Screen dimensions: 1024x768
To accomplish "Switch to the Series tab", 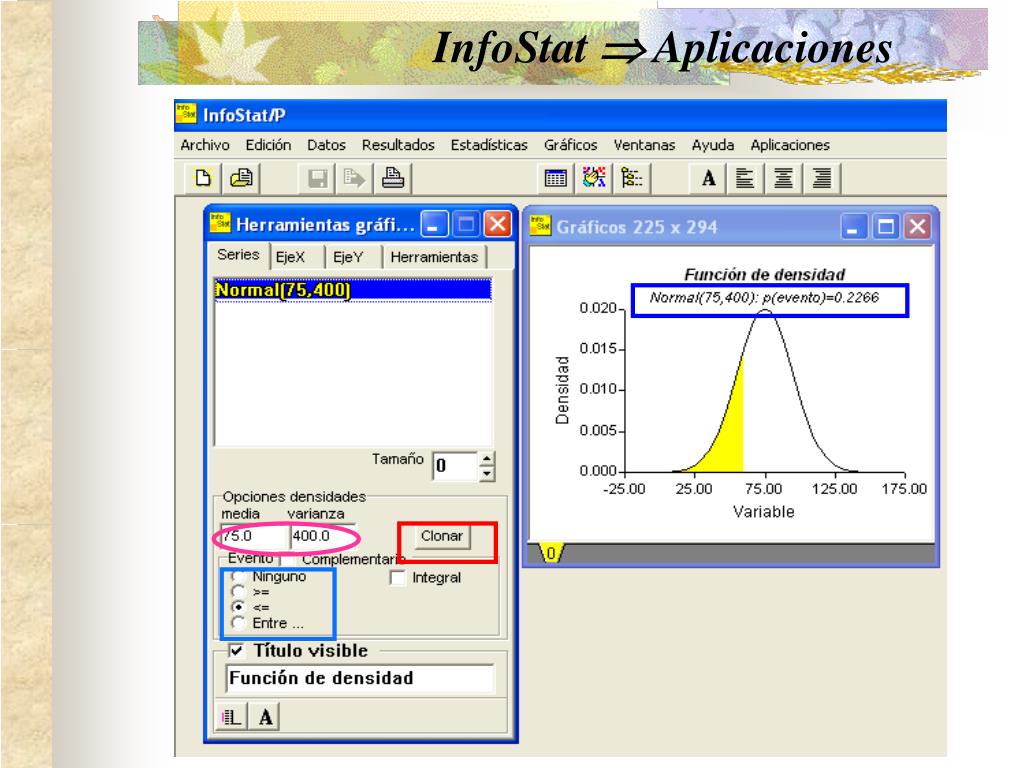I will [x=238, y=255].
